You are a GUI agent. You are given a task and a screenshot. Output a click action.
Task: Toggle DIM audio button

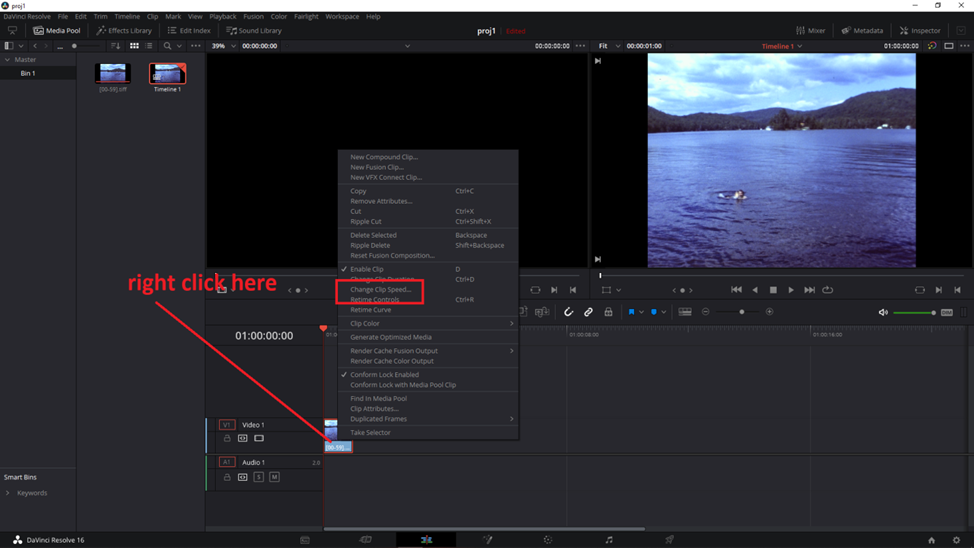point(947,313)
